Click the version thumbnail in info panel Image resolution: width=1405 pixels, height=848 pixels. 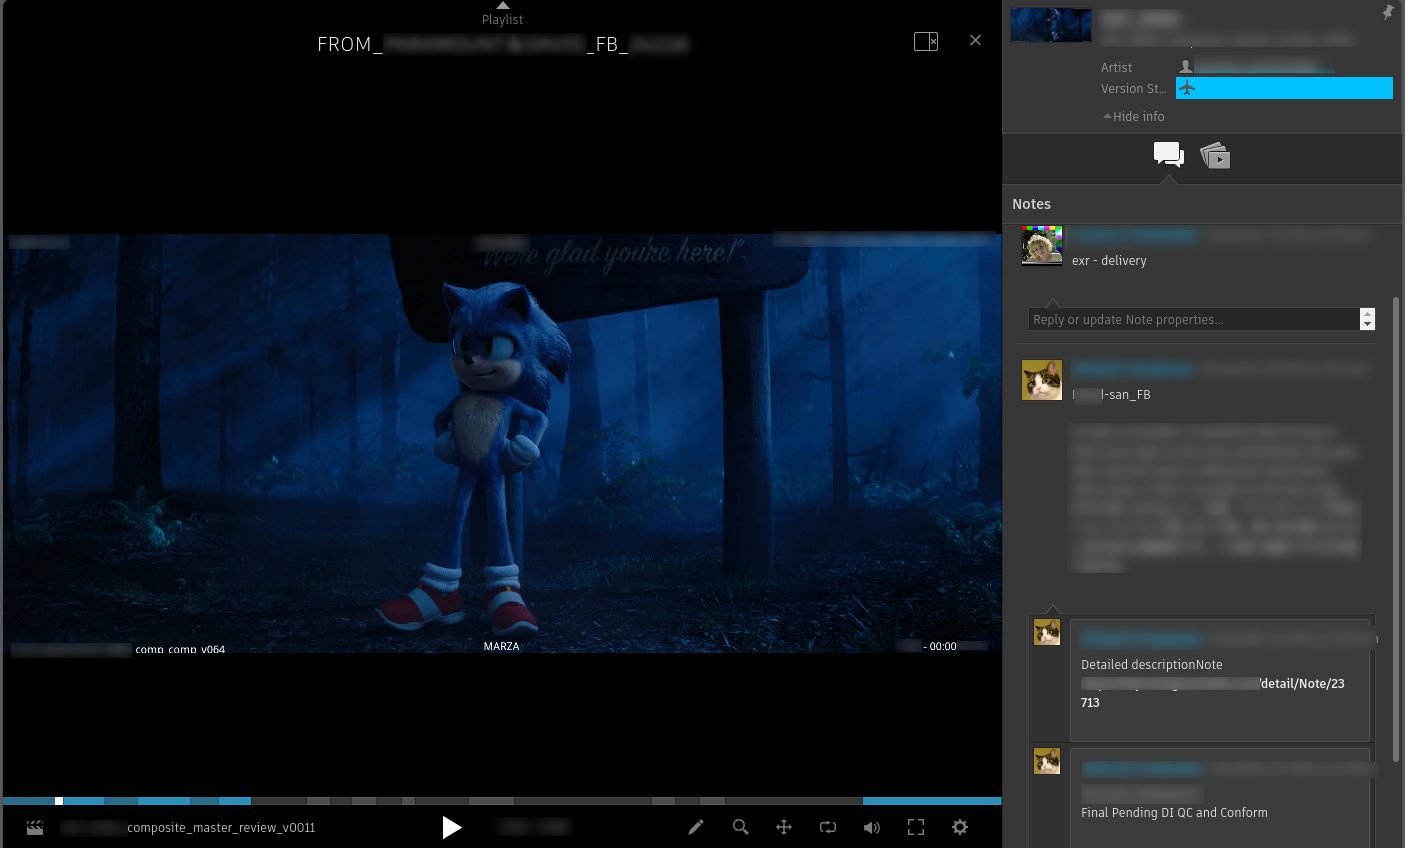point(1050,25)
